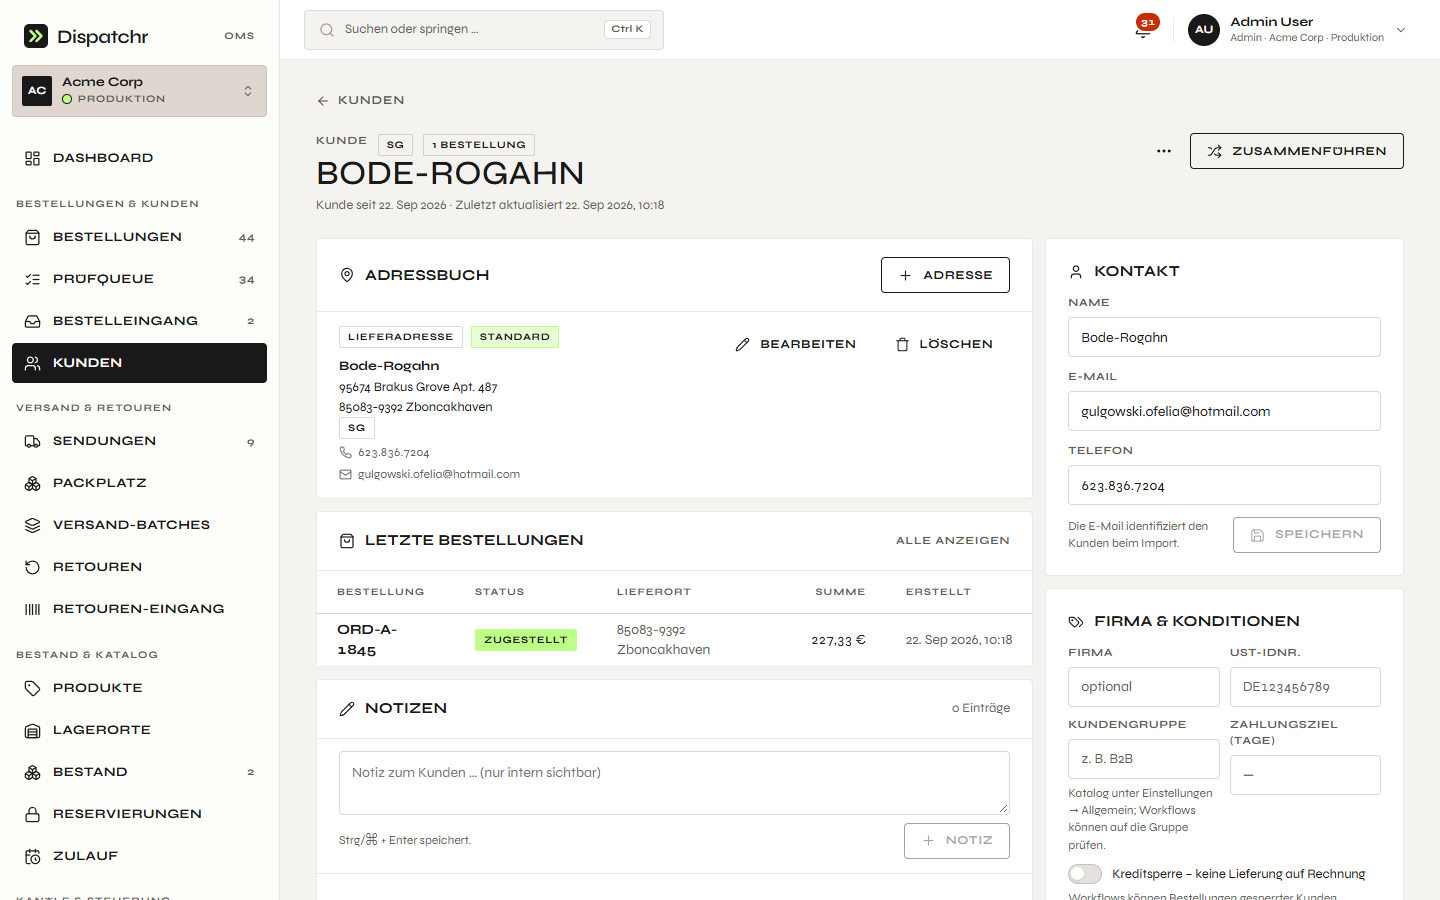Select Retouren in the sidebar
Screen dimensions: 1440x900
tap(139, 567)
